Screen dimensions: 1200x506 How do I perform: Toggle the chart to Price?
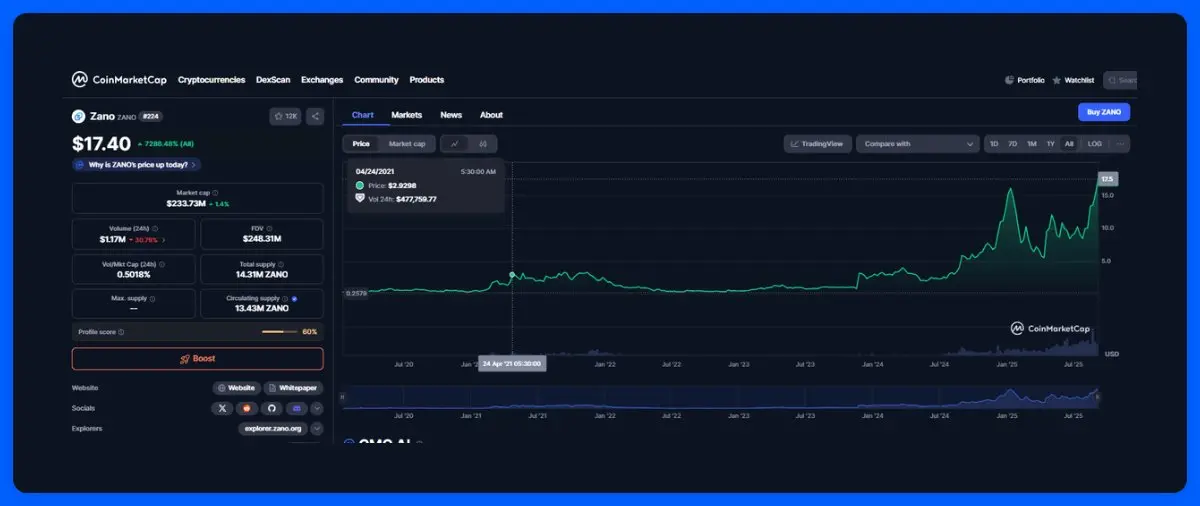coord(361,144)
